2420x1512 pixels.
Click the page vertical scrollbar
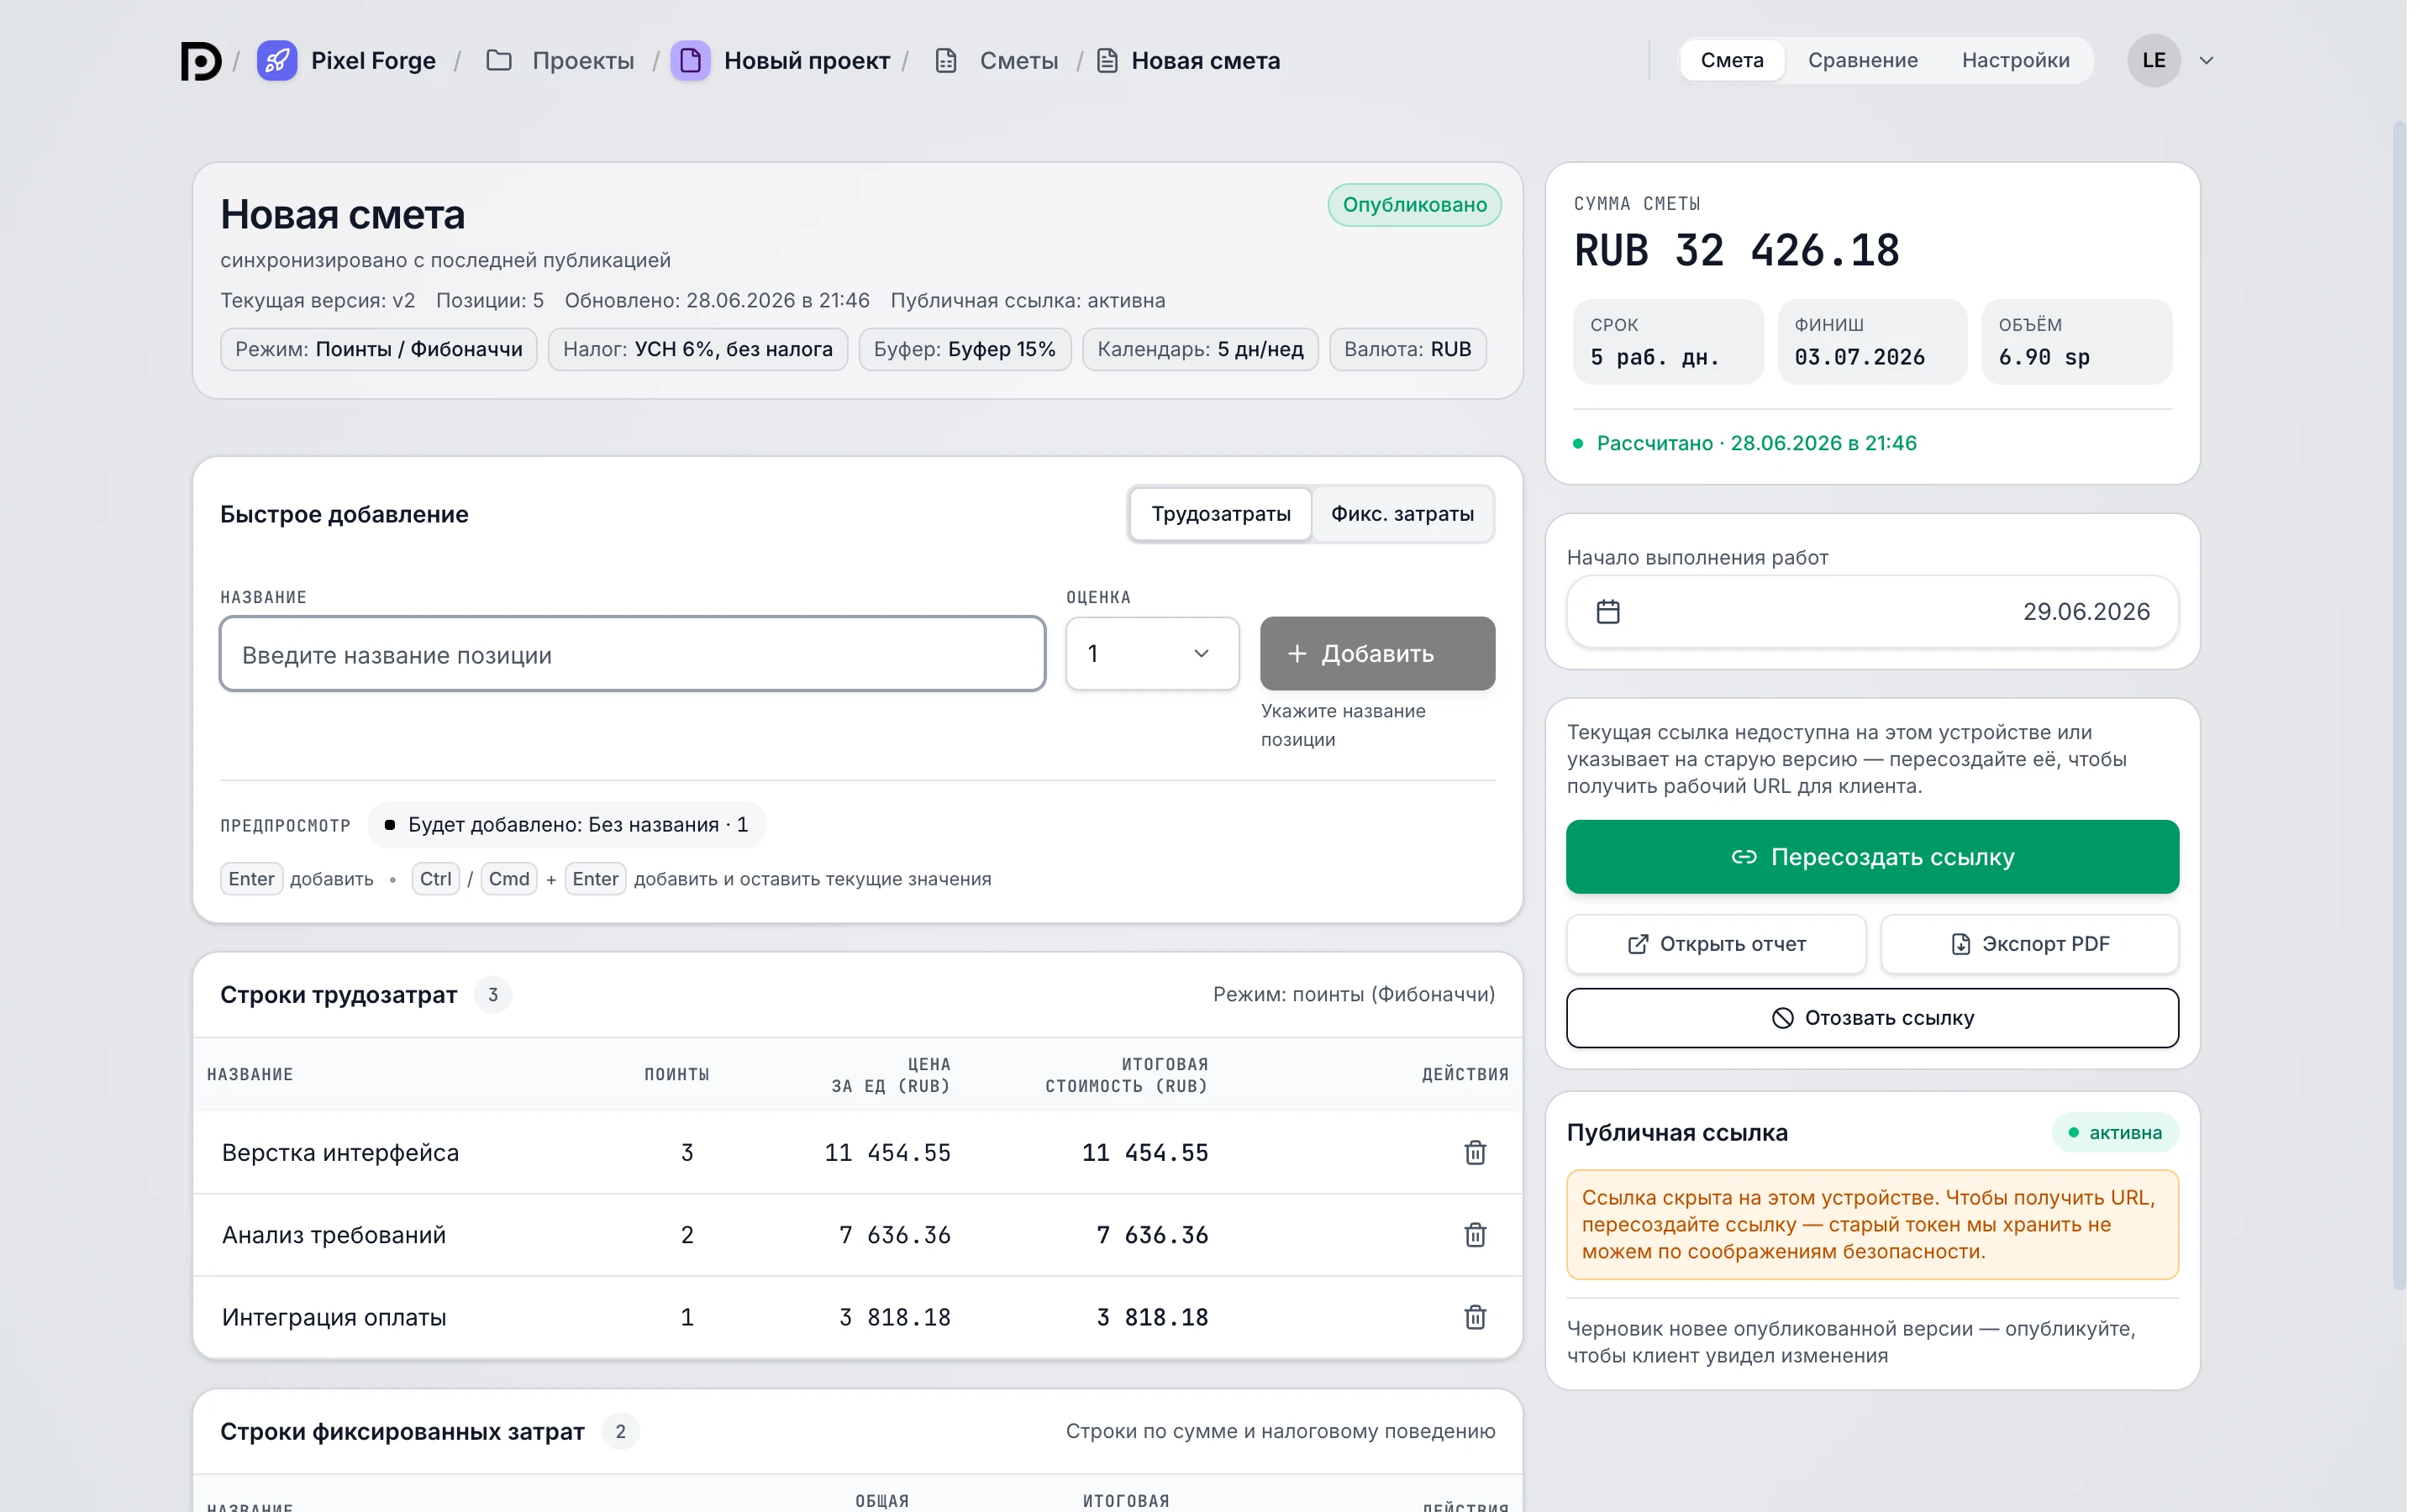coord(2398,705)
